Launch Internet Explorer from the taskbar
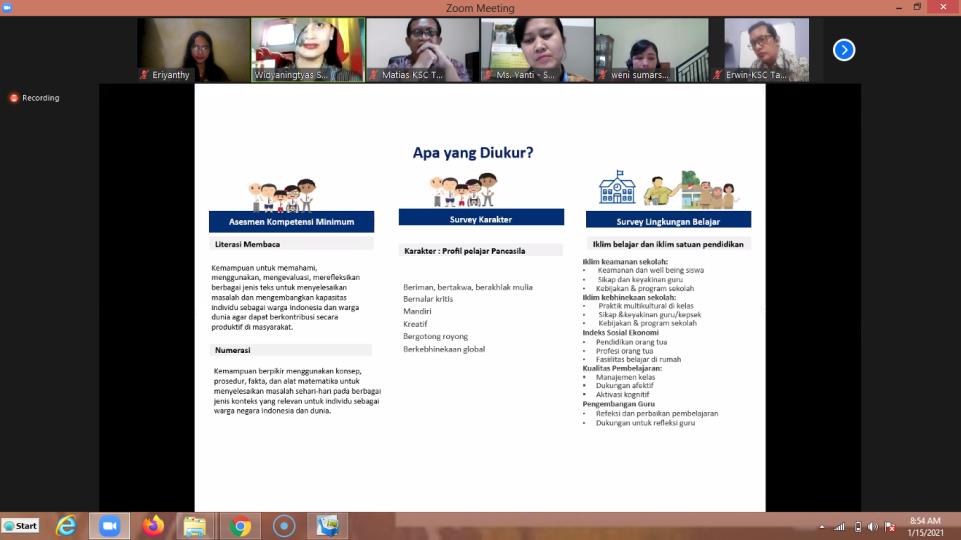This screenshot has width=961, height=540. pos(66,526)
